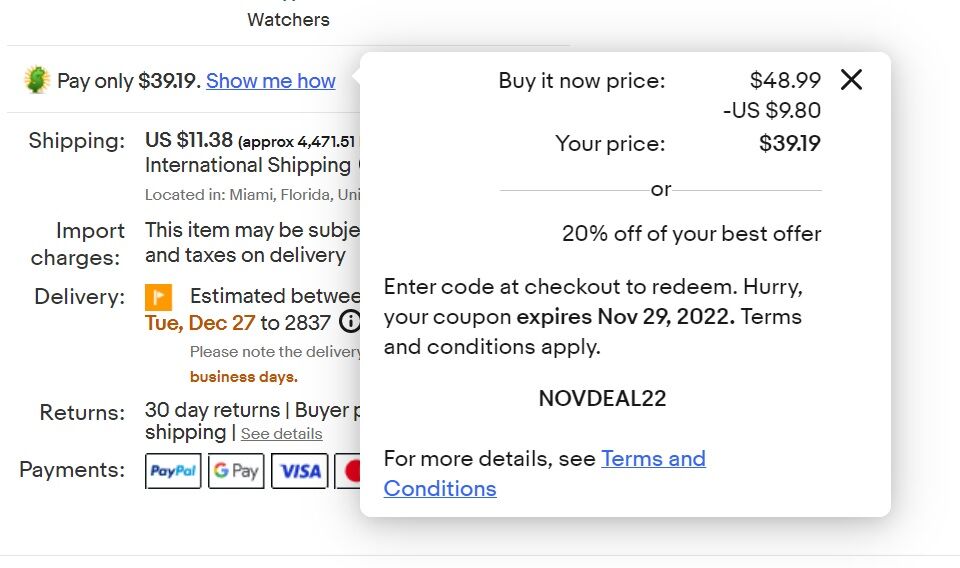Click the "expires Nov 29, 2022" text

coord(625,317)
